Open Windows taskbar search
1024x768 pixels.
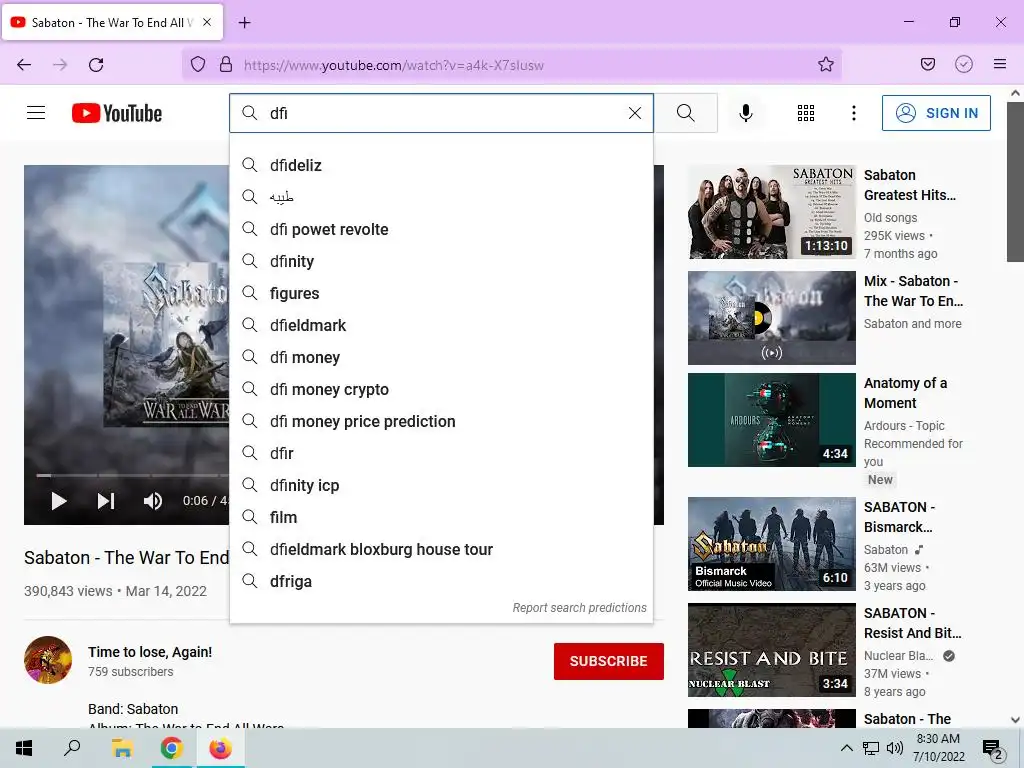[72, 748]
